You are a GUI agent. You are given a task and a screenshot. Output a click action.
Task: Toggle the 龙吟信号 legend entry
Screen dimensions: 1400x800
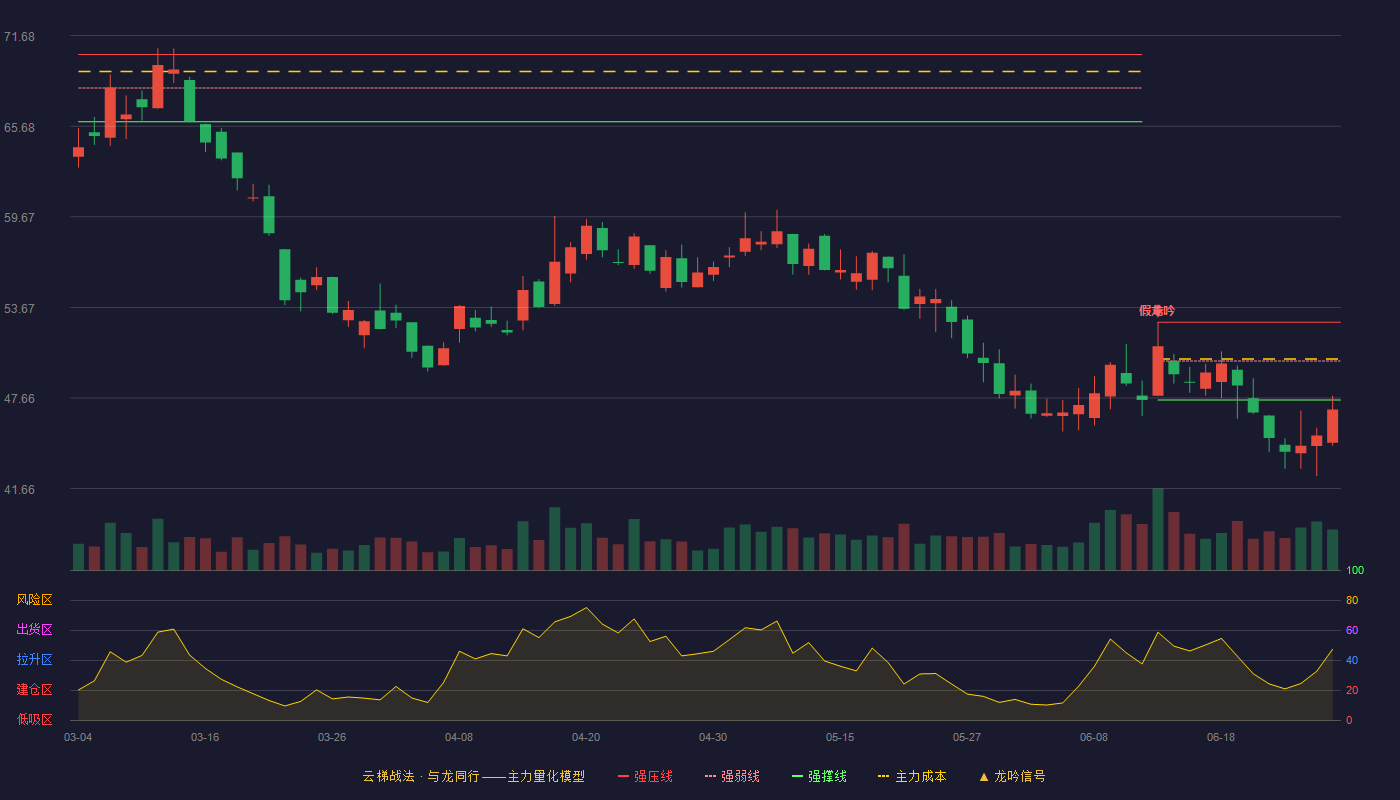coord(1012,776)
